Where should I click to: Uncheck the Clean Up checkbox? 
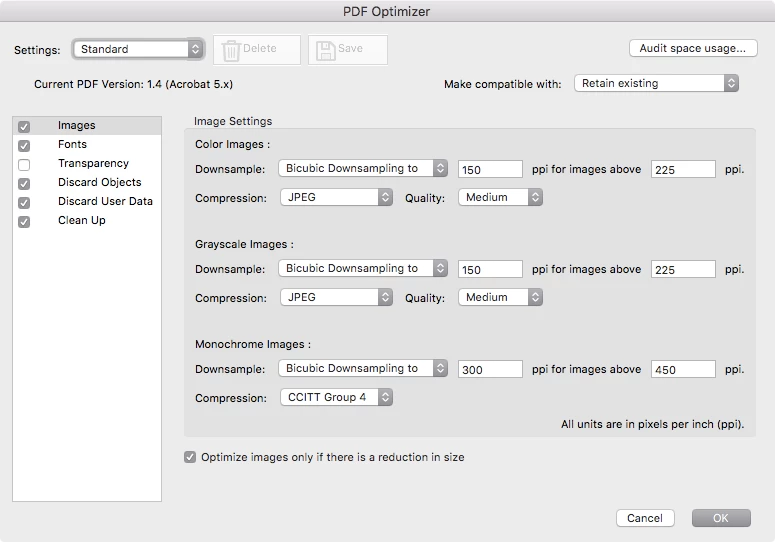pyautogui.click(x=24, y=222)
